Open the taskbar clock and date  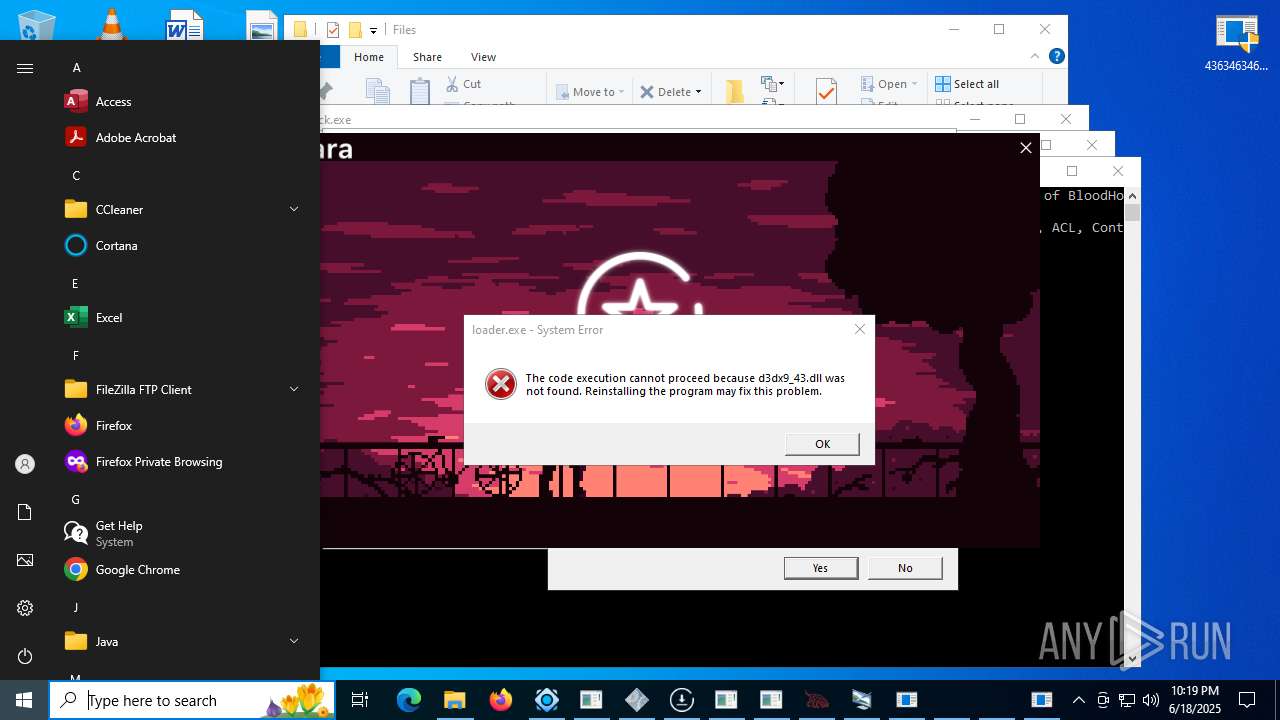click(1195, 700)
